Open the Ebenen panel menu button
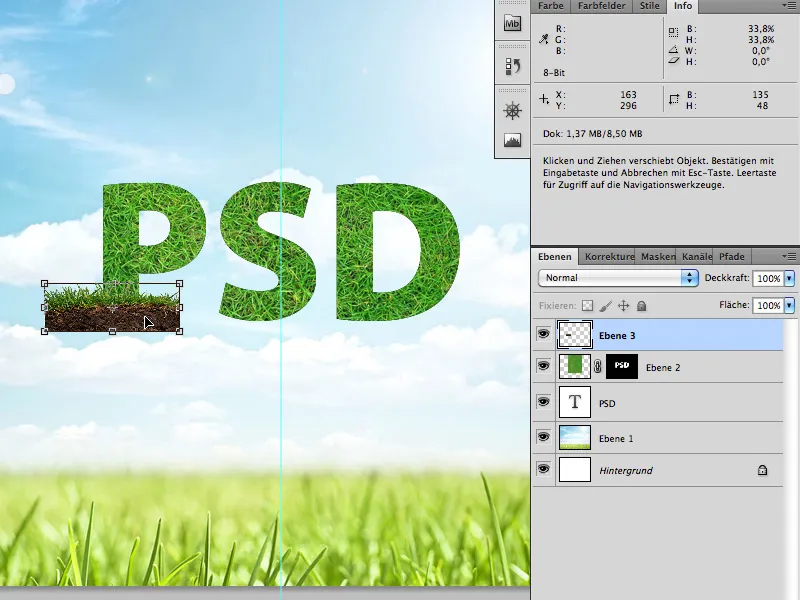800x600 pixels. (x=790, y=256)
